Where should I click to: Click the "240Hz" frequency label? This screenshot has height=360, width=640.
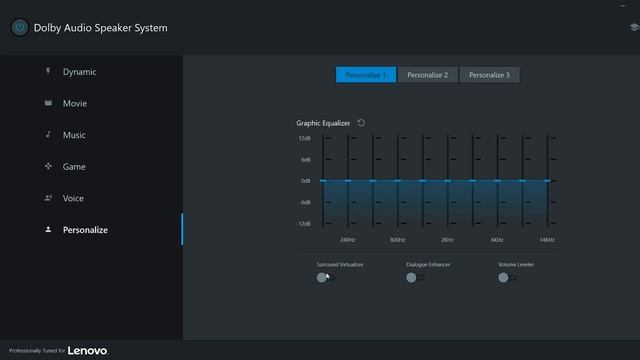[348, 240]
